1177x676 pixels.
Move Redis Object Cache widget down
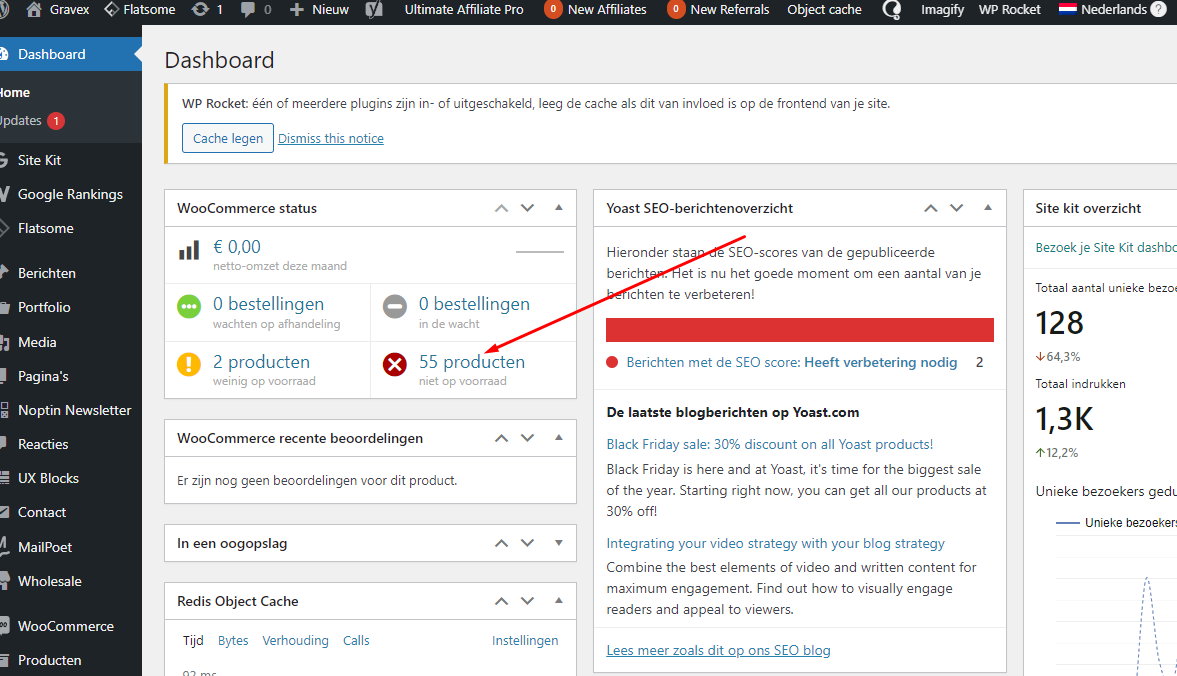coord(528,601)
